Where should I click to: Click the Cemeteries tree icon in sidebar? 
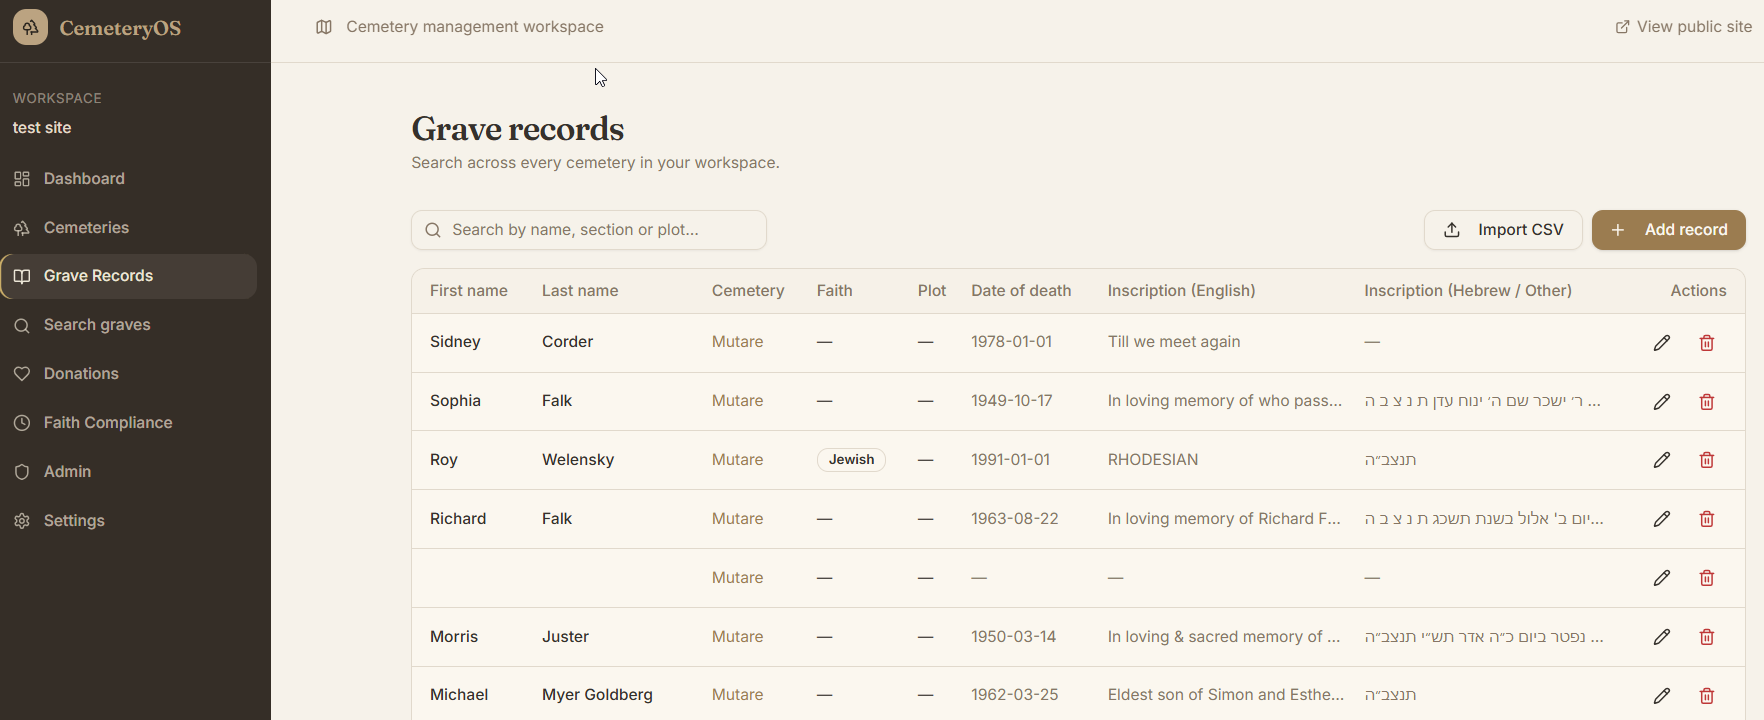click(22, 228)
